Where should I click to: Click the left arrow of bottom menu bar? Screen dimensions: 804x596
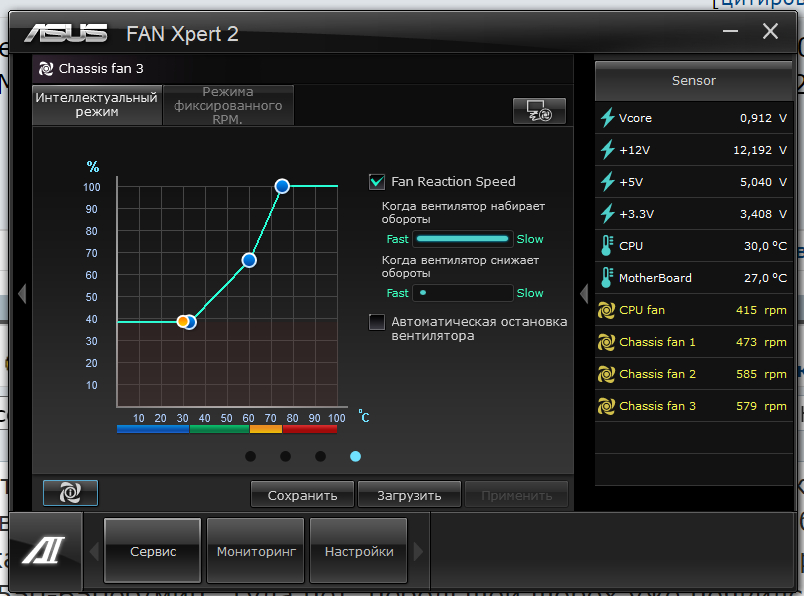[94, 551]
